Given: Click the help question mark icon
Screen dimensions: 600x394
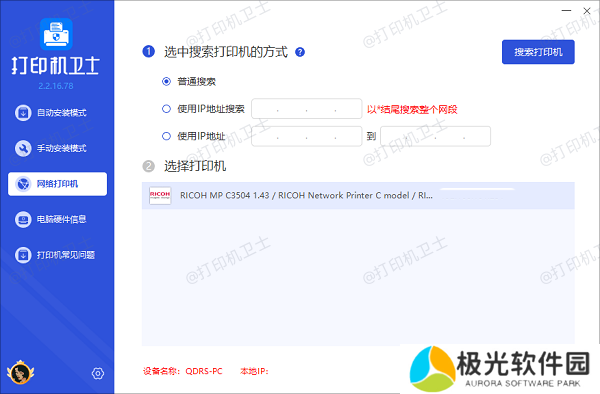Looking at the screenshot, I should point(300,52).
